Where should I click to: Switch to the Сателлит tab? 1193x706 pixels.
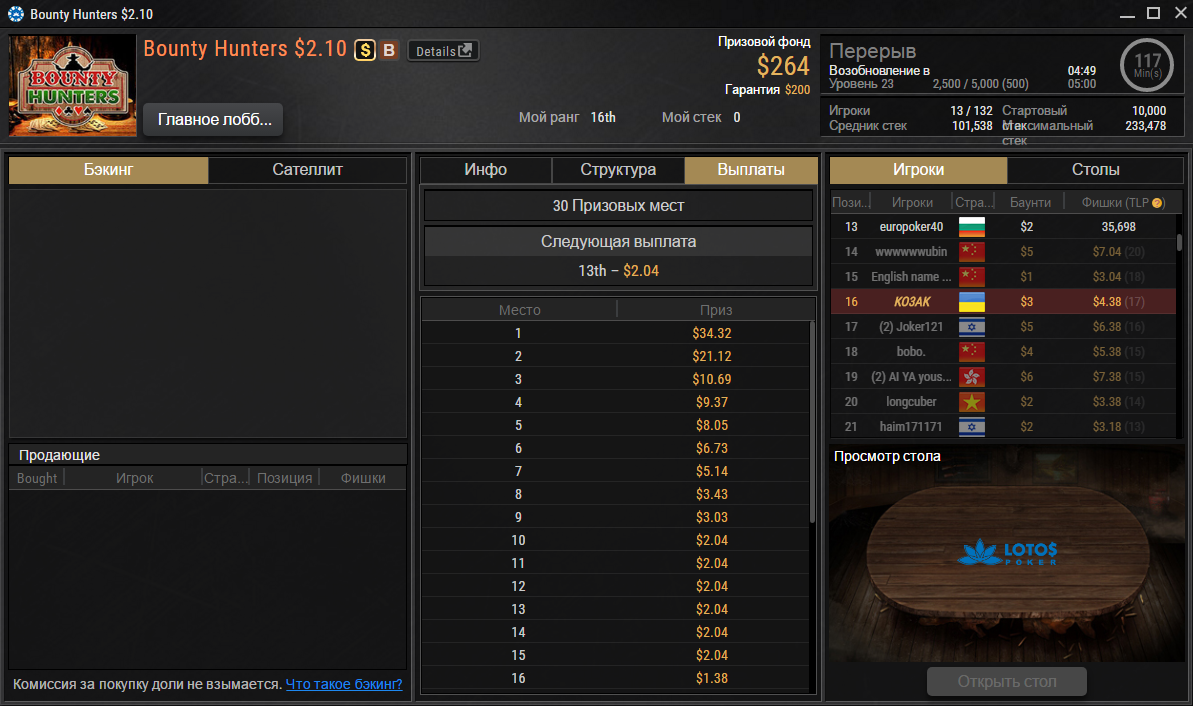307,170
